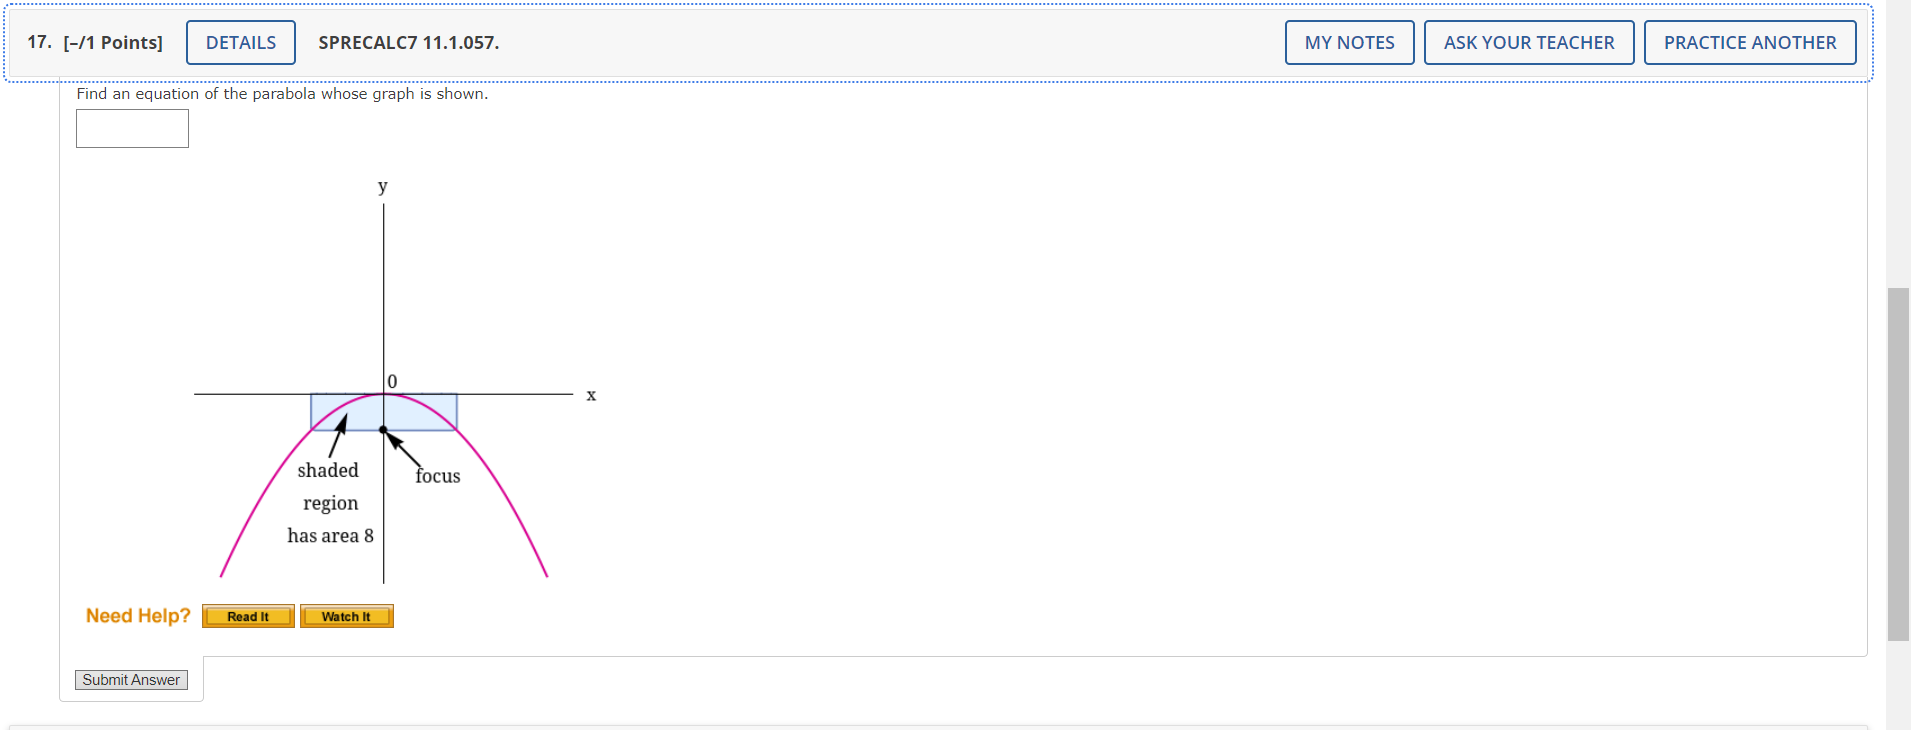Click the points indicator [-/1 Points]
The image size is (1911, 730).
[x=113, y=42]
